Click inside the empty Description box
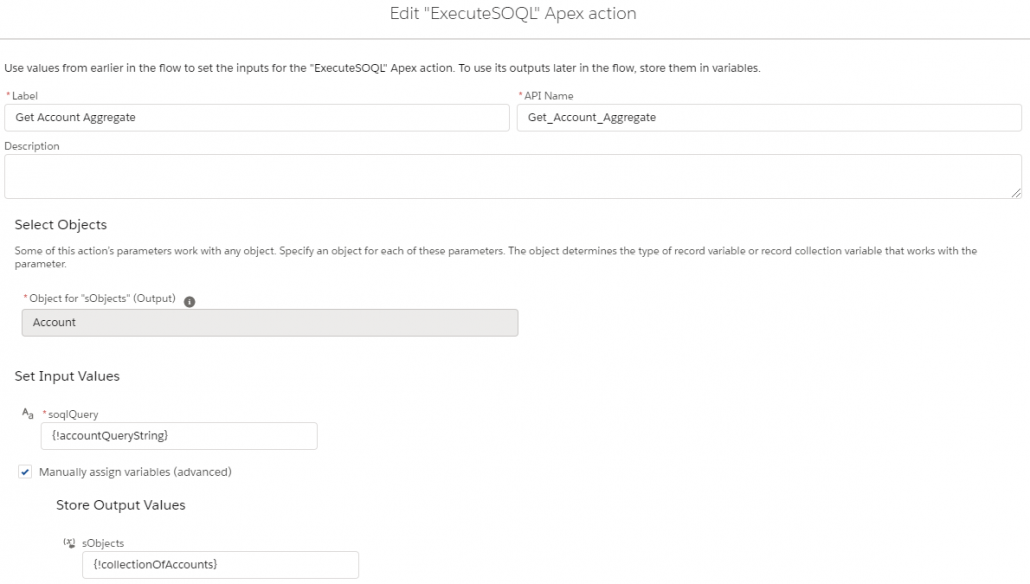 tap(514, 174)
